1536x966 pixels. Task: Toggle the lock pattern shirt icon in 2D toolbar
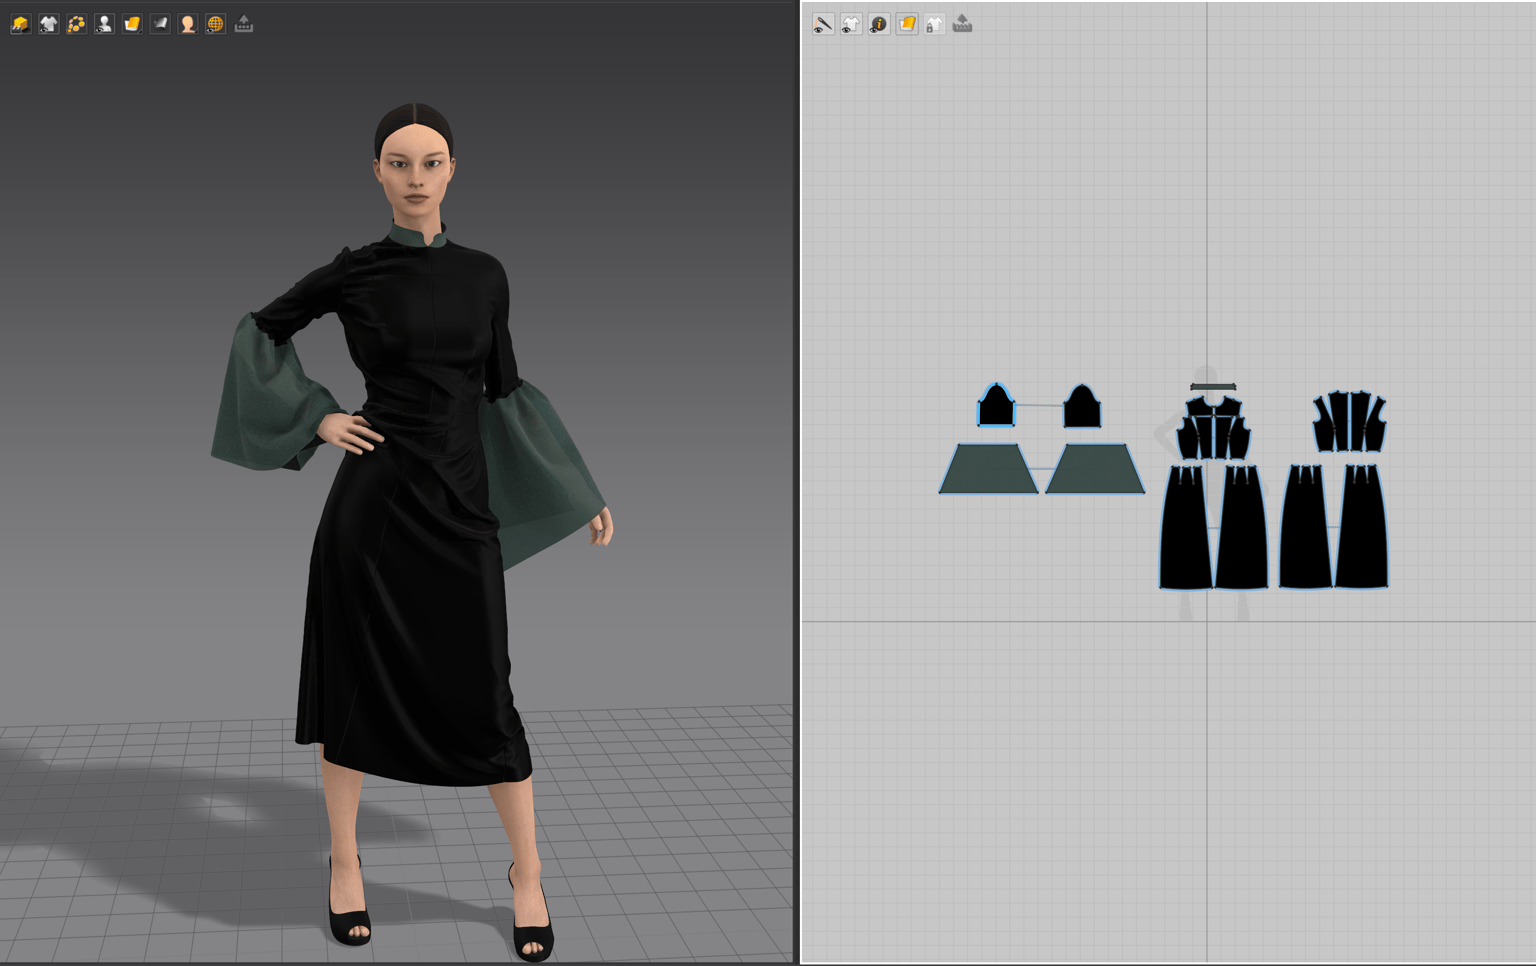(x=935, y=24)
